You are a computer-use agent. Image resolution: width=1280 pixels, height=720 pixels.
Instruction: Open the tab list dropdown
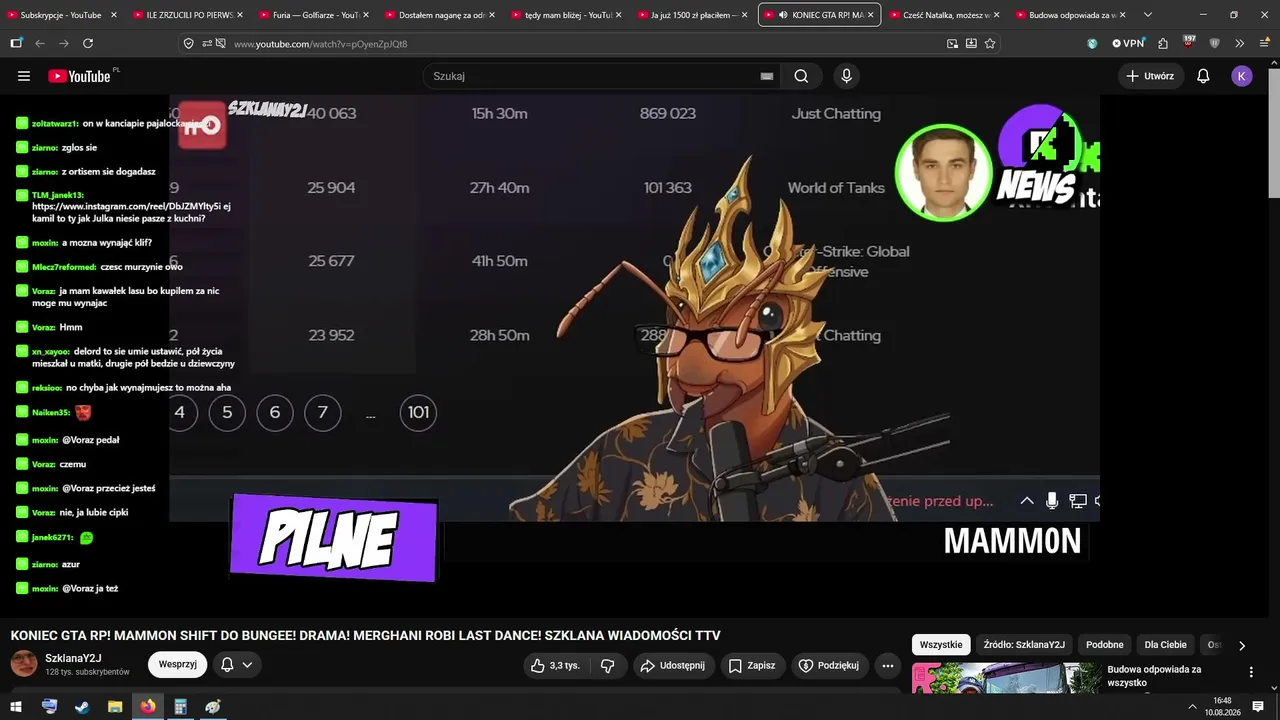coord(1147,15)
